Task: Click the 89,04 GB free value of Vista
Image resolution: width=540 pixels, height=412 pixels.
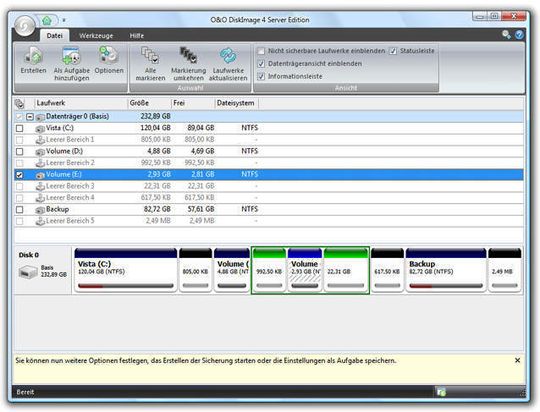Action: coord(201,128)
